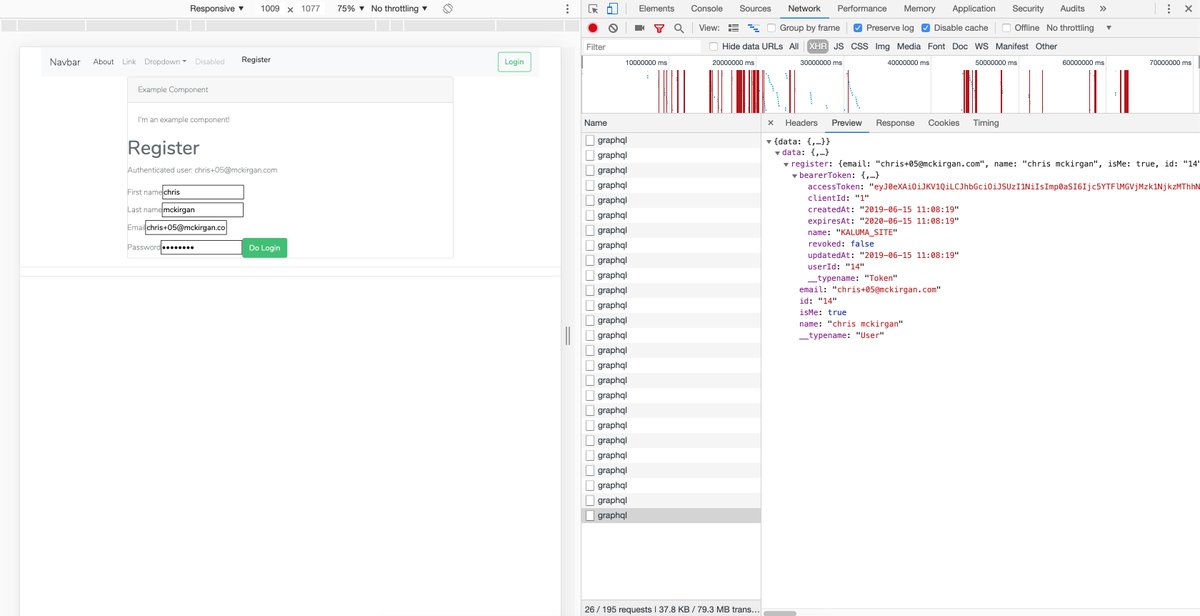Open the Responsive device dropdown
Viewport: 1200px width, 616px height.
(x=217, y=8)
